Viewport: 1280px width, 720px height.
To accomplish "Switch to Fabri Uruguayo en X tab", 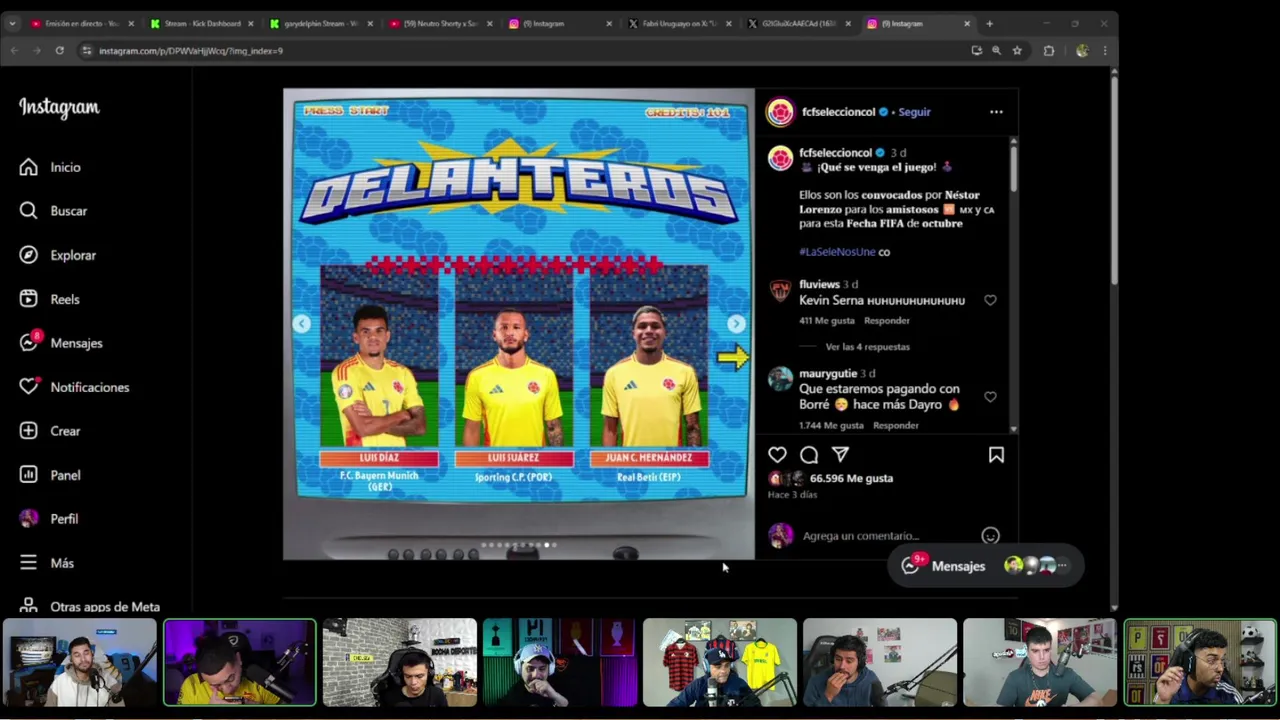I will point(679,23).
